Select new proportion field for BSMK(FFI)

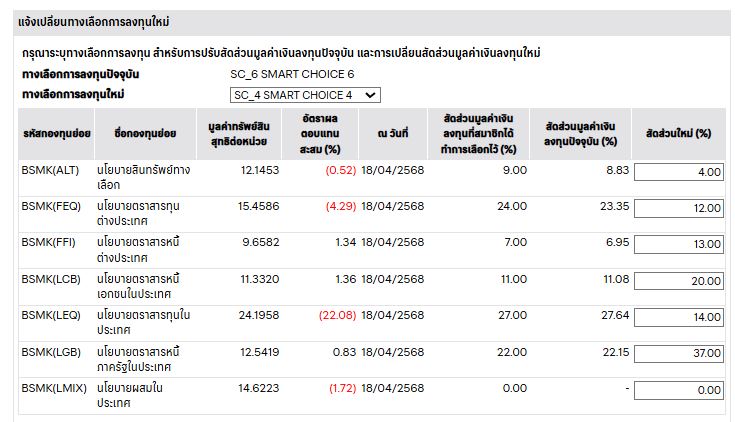click(x=678, y=244)
